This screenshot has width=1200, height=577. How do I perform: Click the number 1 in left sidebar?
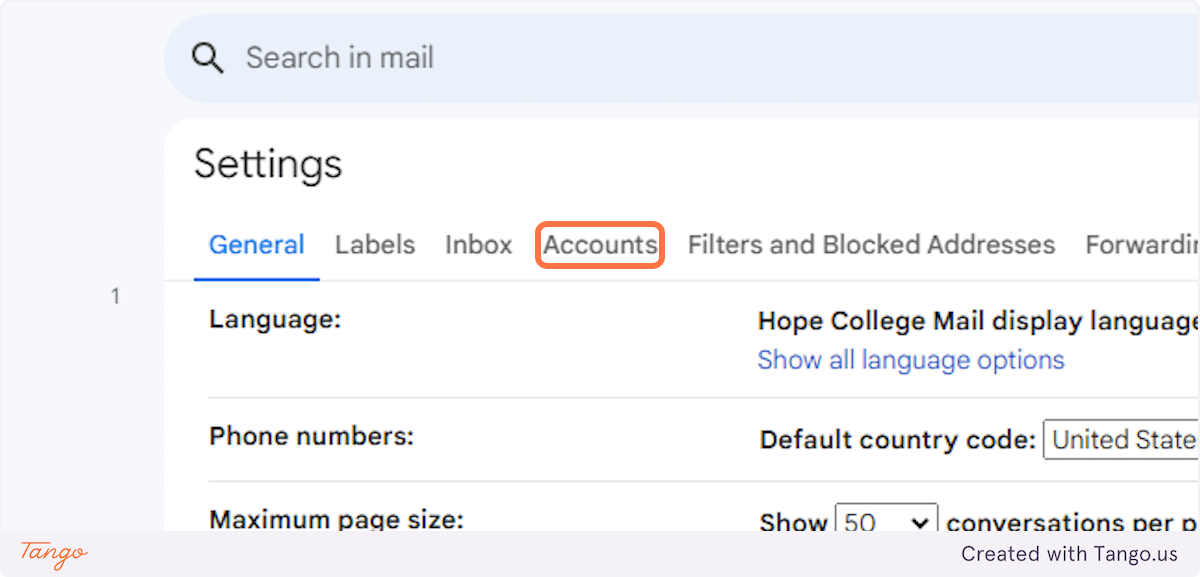point(115,296)
